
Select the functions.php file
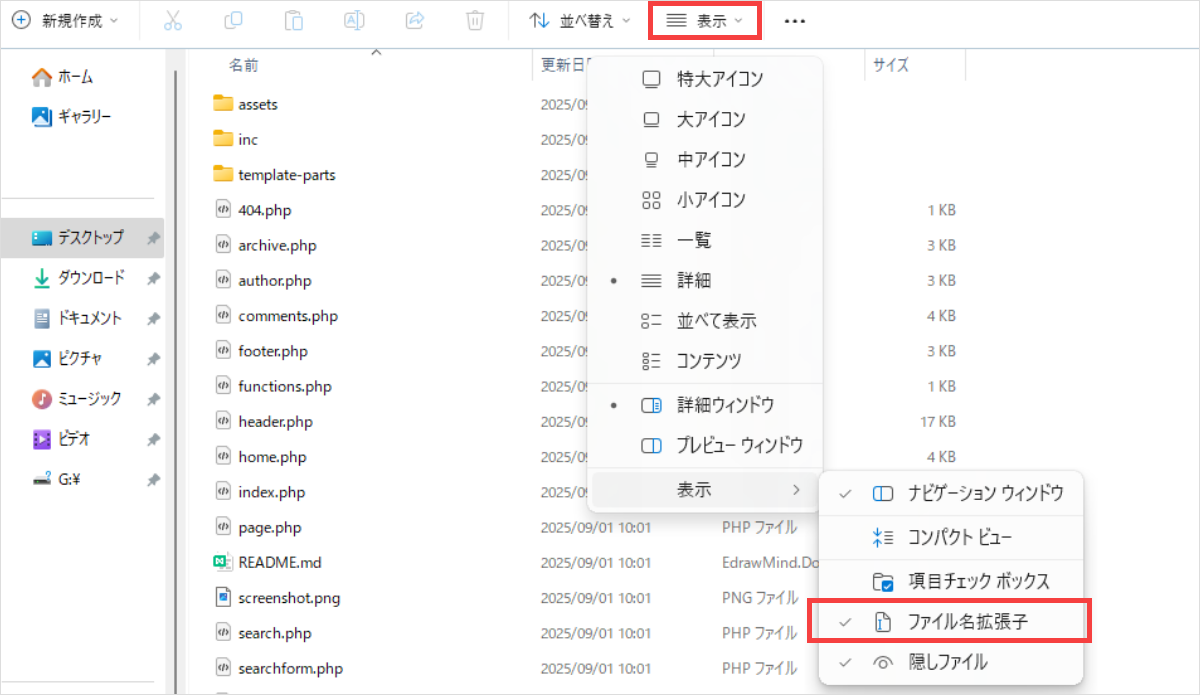pyautogui.click(x=284, y=386)
